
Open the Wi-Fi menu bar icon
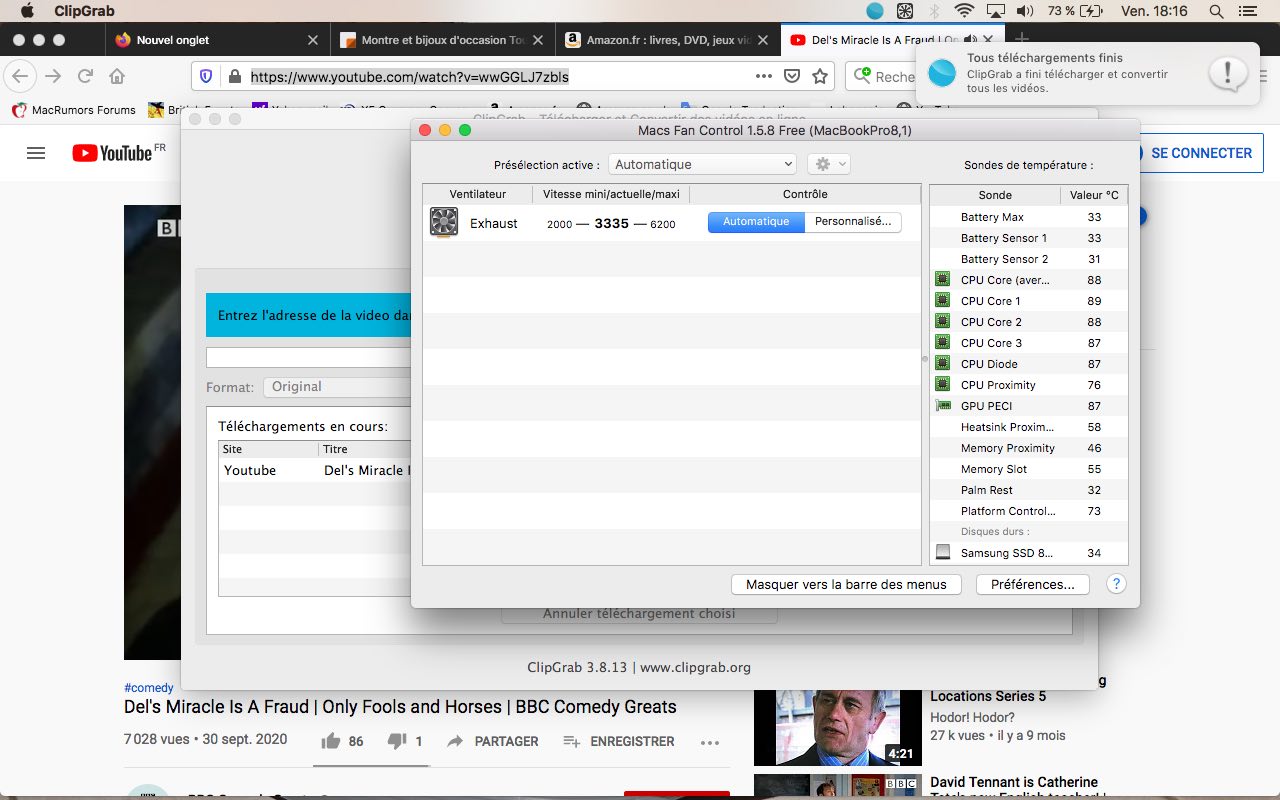(964, 11)
